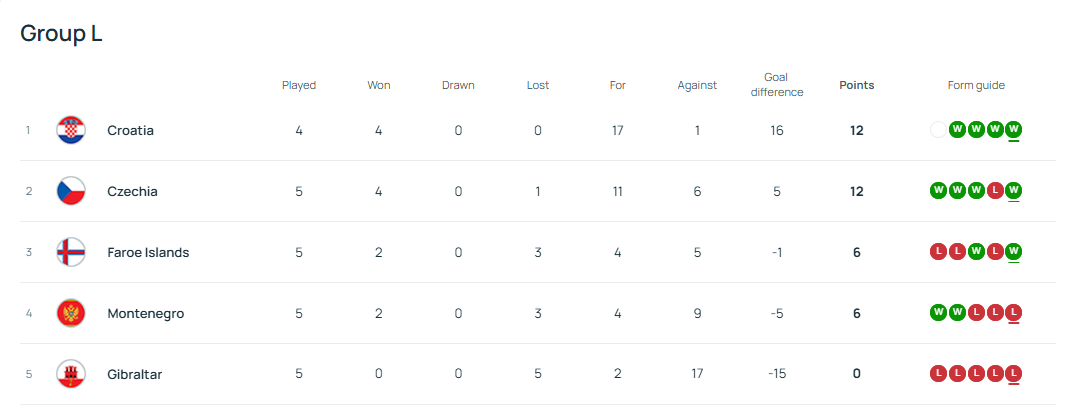Click the Czechia flag icon
The image size is (1074, 420).
71,191
